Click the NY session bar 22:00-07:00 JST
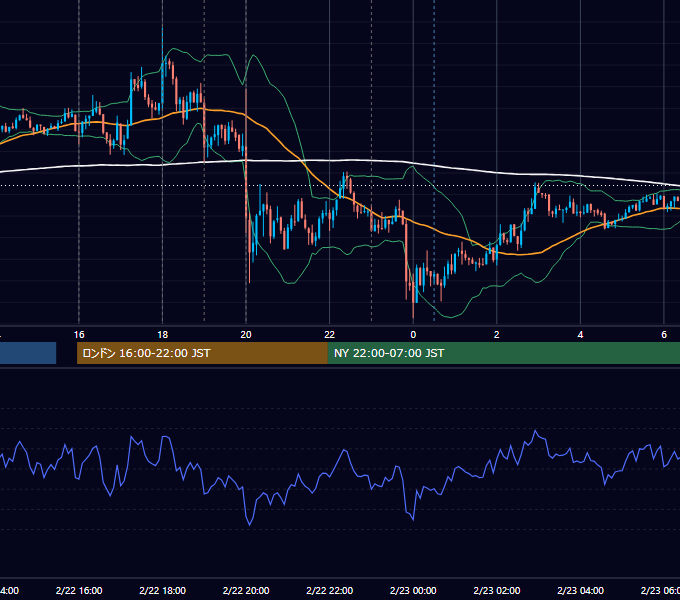Screen dimensions: 680x600 click(503, 353)
